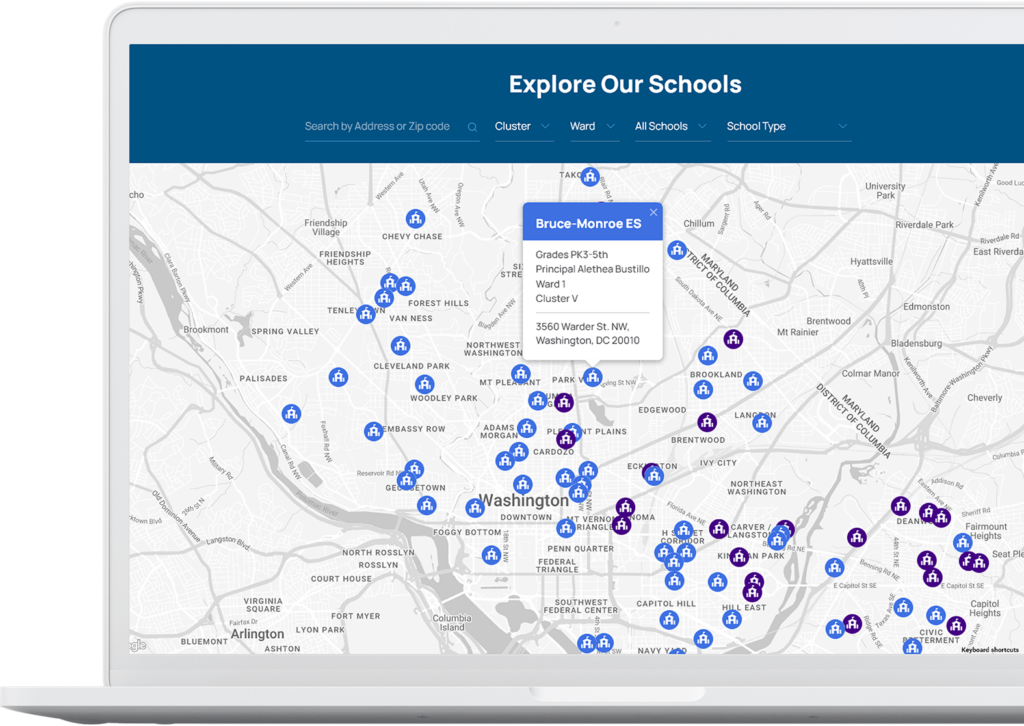This screenshot has width=1024, height=726.
Task: Open the Cluster dropdown
Action: click(524, 127)
